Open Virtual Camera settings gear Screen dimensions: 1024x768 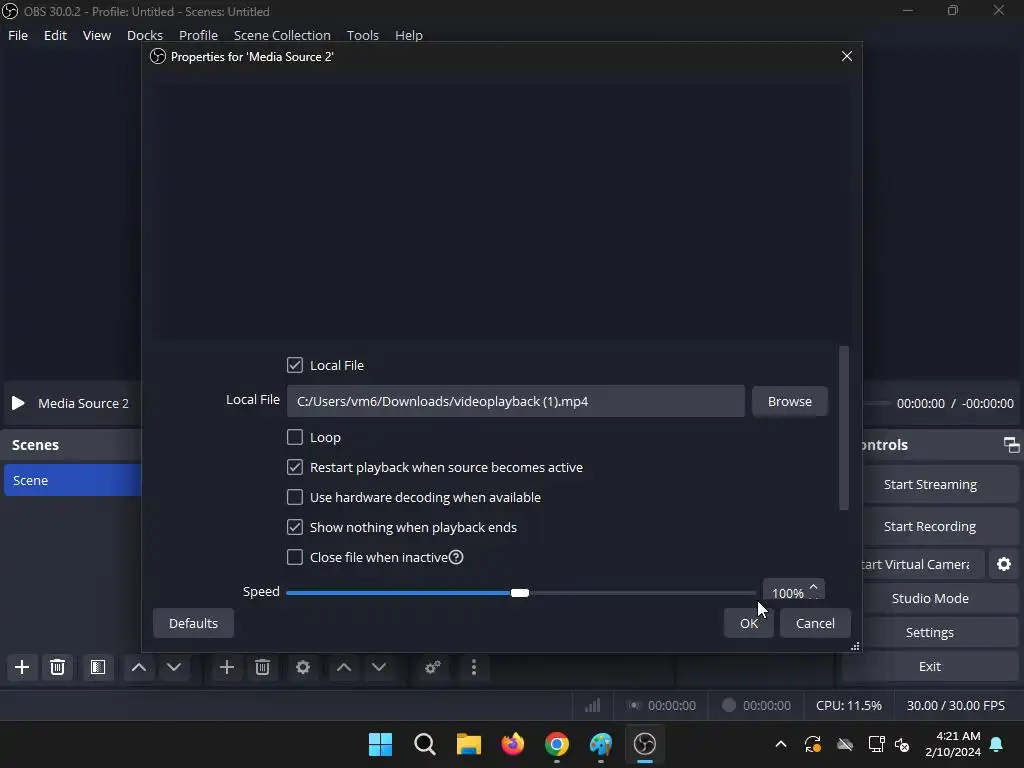click(1004, 564)
